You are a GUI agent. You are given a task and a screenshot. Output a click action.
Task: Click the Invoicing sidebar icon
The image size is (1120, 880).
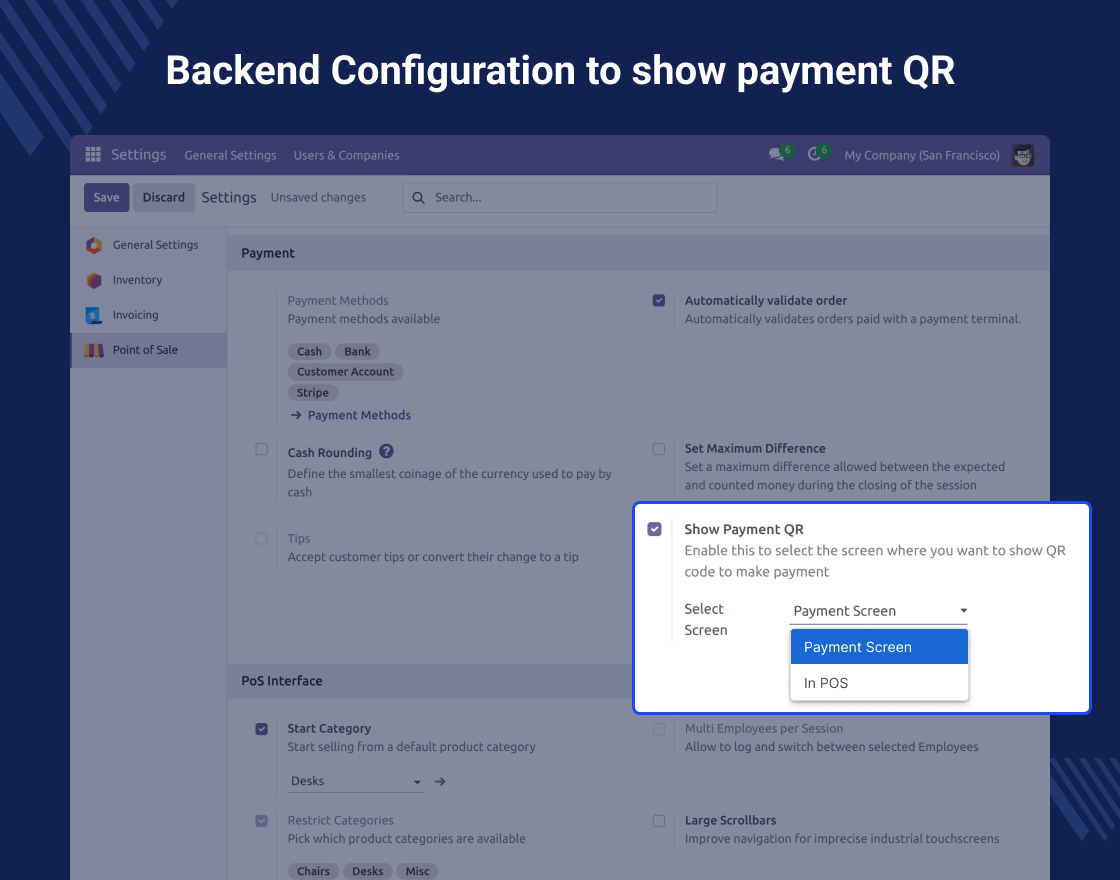[x=94, y=315]
